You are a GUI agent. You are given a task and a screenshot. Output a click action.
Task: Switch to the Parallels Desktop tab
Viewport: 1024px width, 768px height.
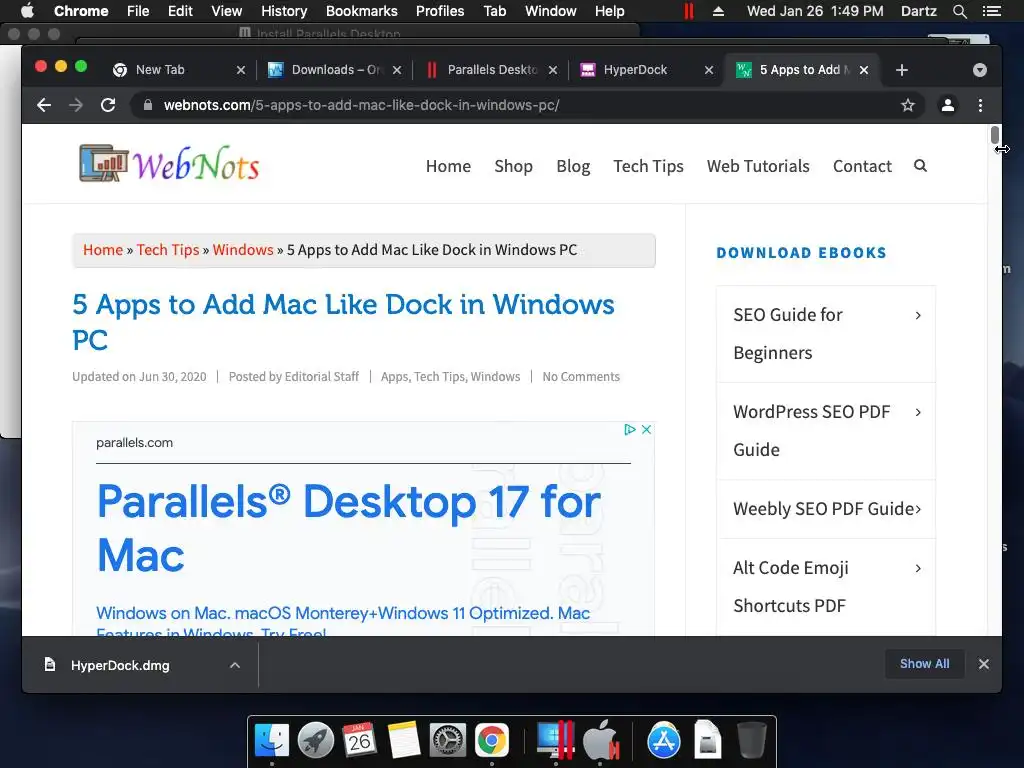pos(492,70)
